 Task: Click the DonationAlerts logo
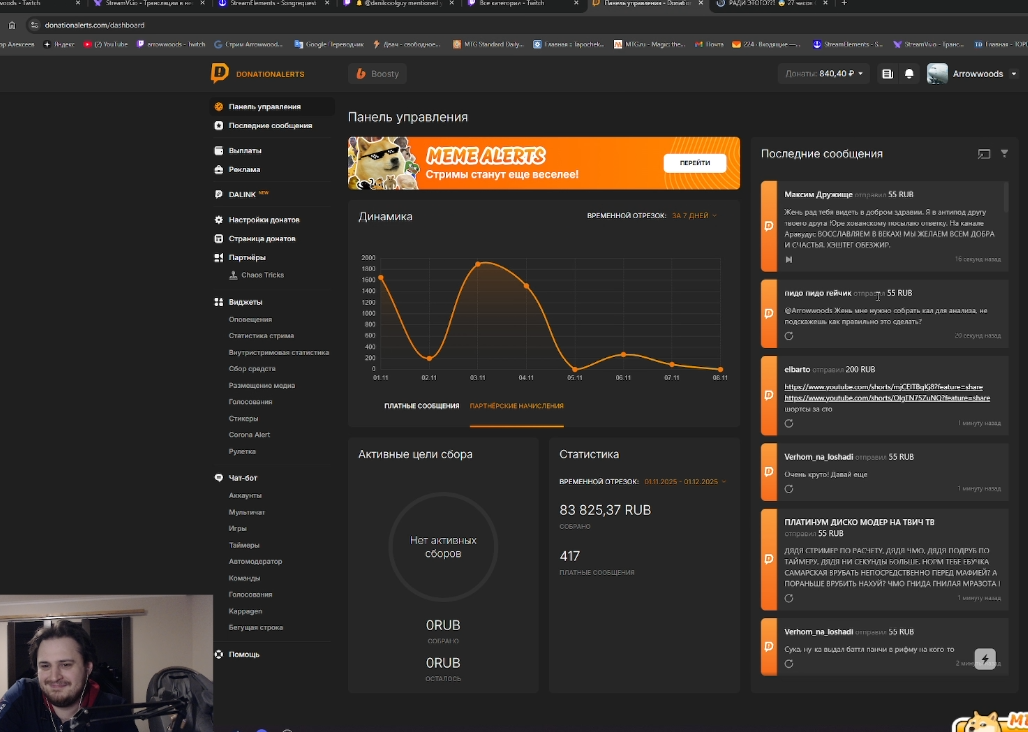pos(258,73)
